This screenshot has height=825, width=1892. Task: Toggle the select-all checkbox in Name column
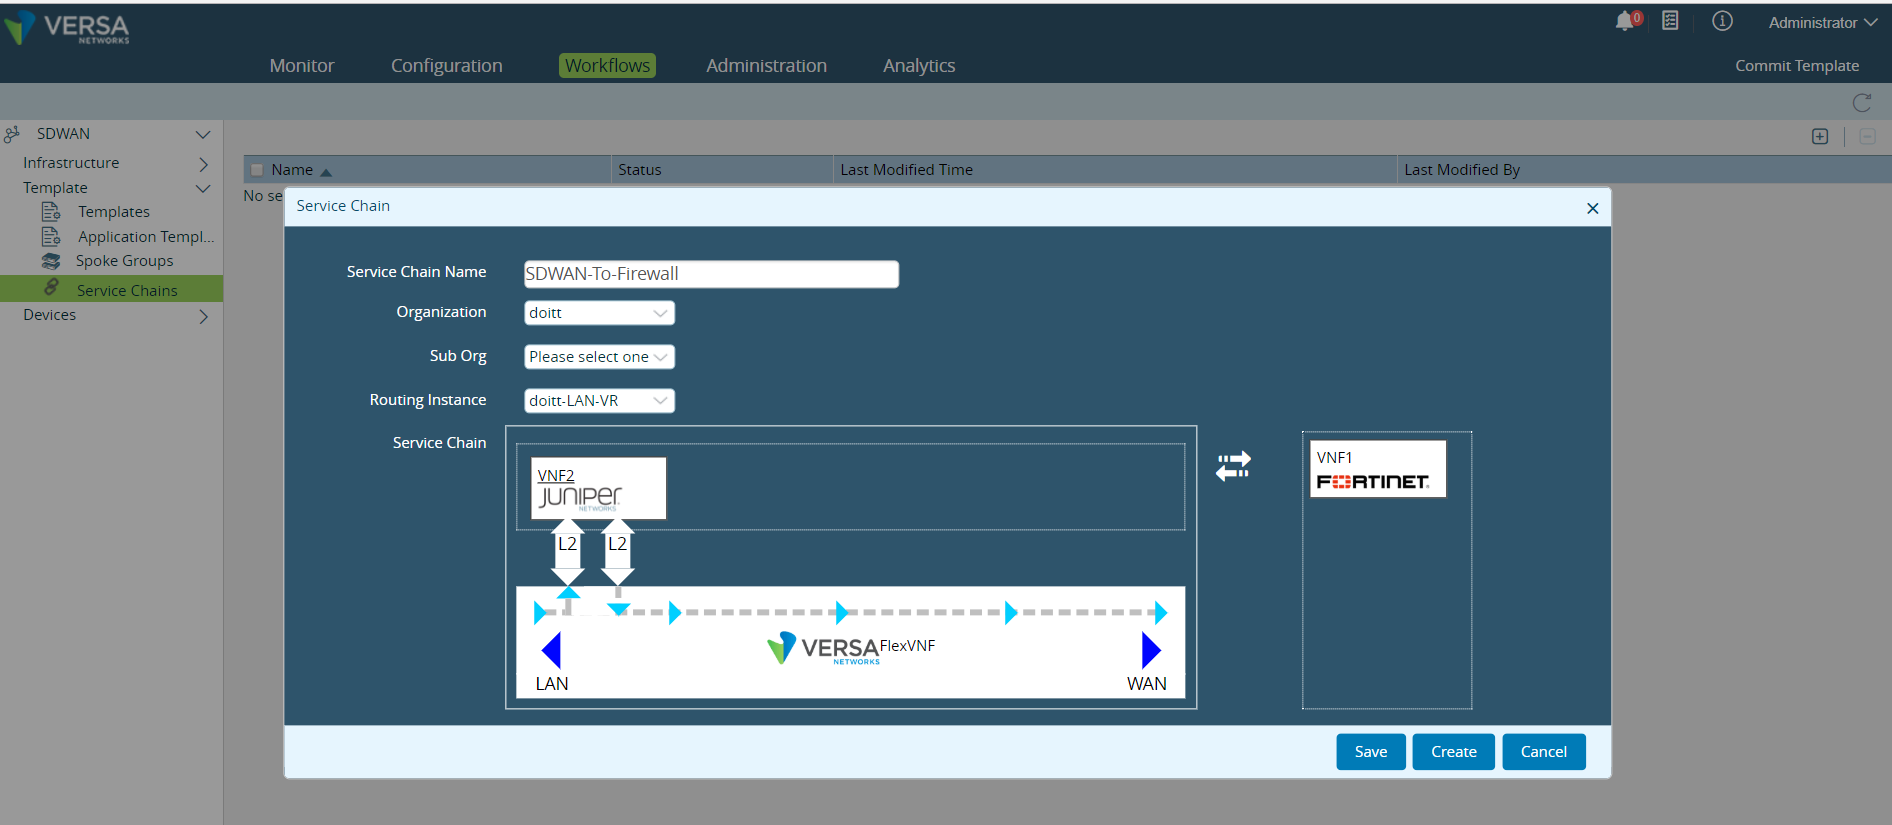pyautogui.click(x=257, y=170)
